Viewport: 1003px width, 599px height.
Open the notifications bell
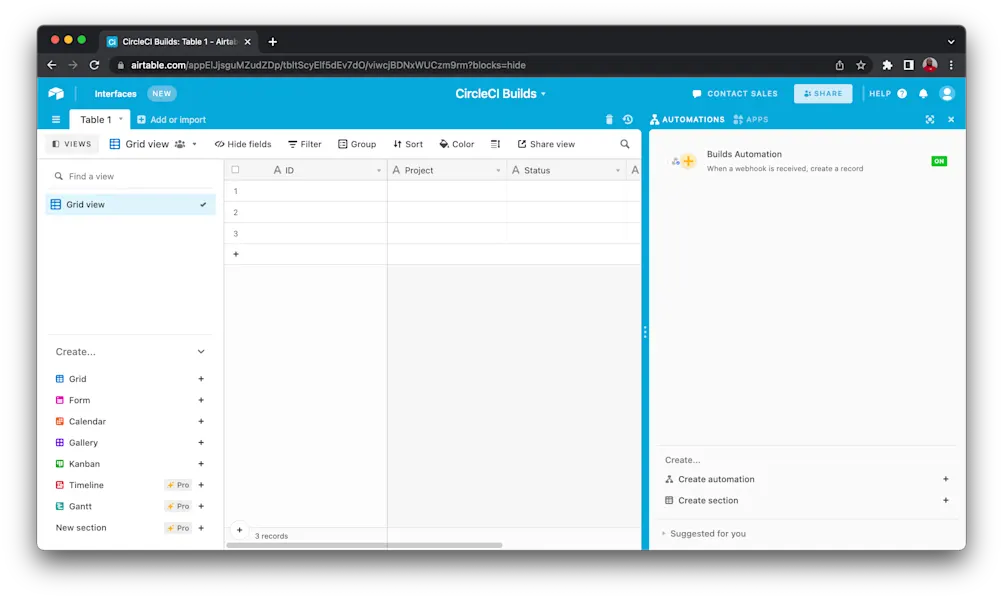[x=922, y=93]
